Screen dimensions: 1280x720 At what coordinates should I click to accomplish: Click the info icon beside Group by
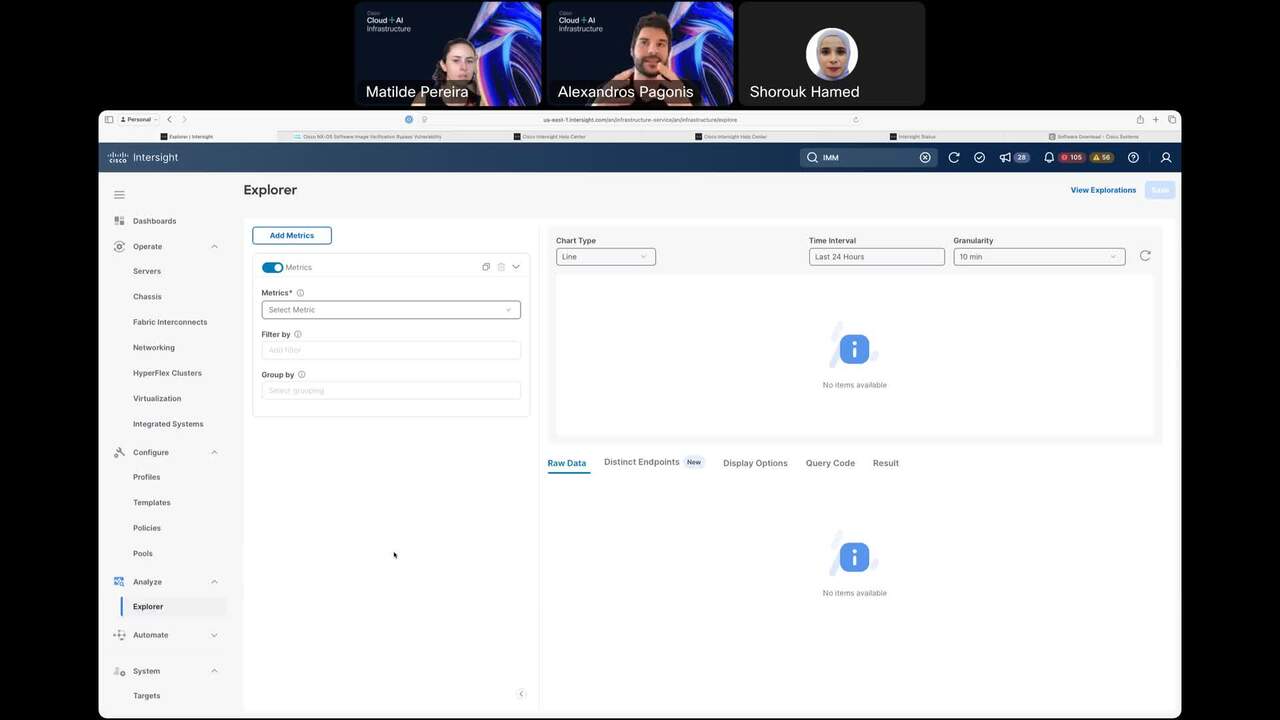point(301,375)
